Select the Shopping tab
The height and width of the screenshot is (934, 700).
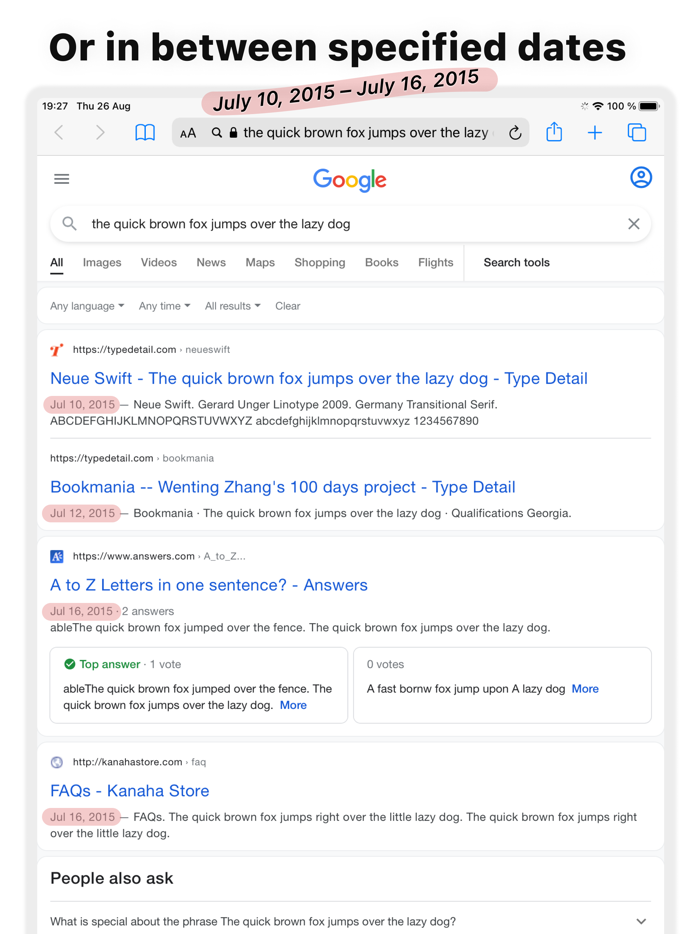[x=319, y=262]
